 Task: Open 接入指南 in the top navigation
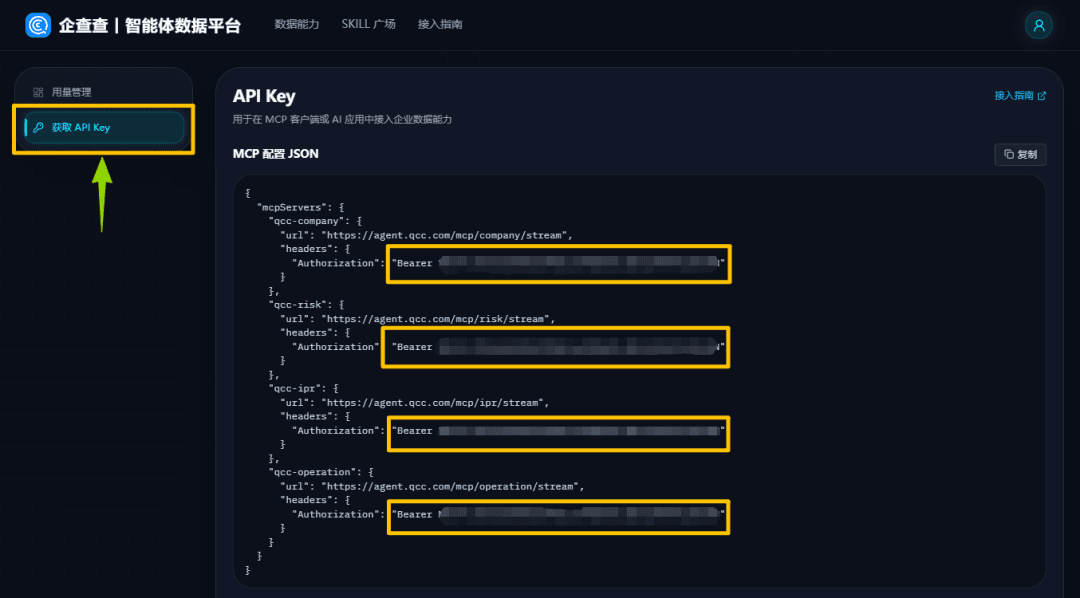coord(439,24)
